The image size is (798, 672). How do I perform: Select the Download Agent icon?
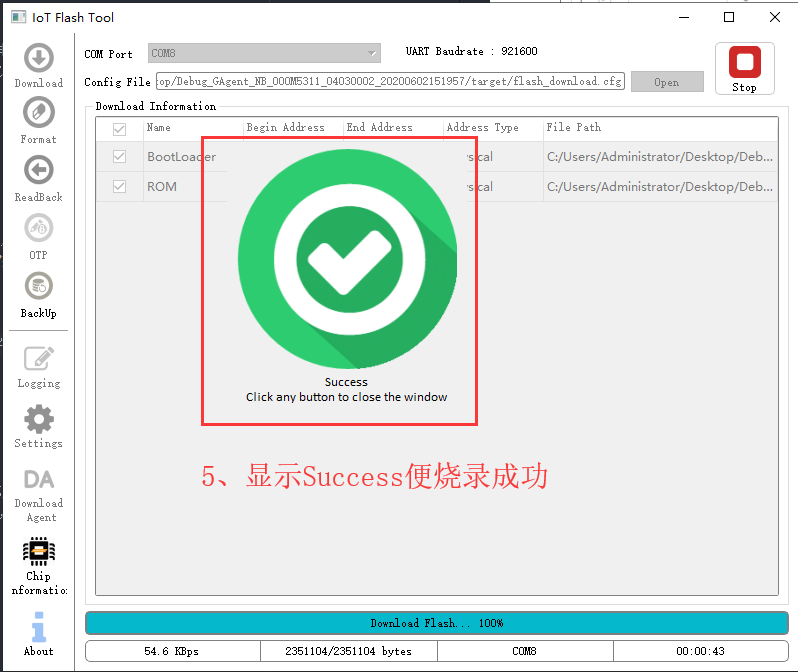point(38,480)
